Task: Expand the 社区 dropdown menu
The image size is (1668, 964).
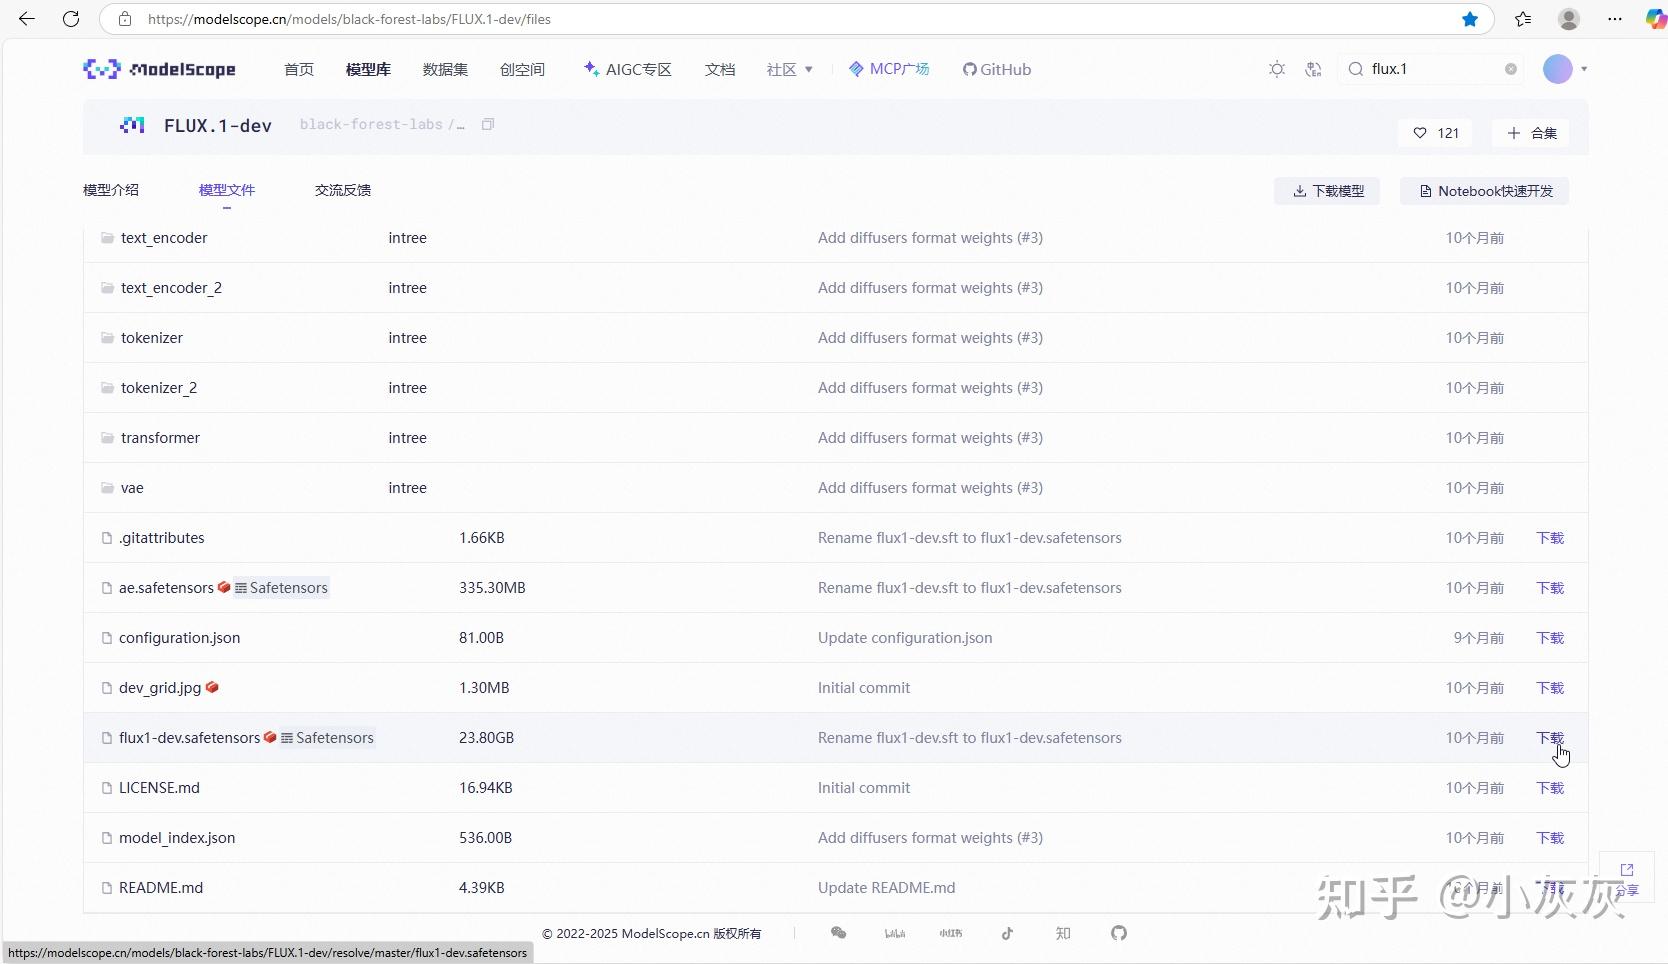Action: click(790, 69)
